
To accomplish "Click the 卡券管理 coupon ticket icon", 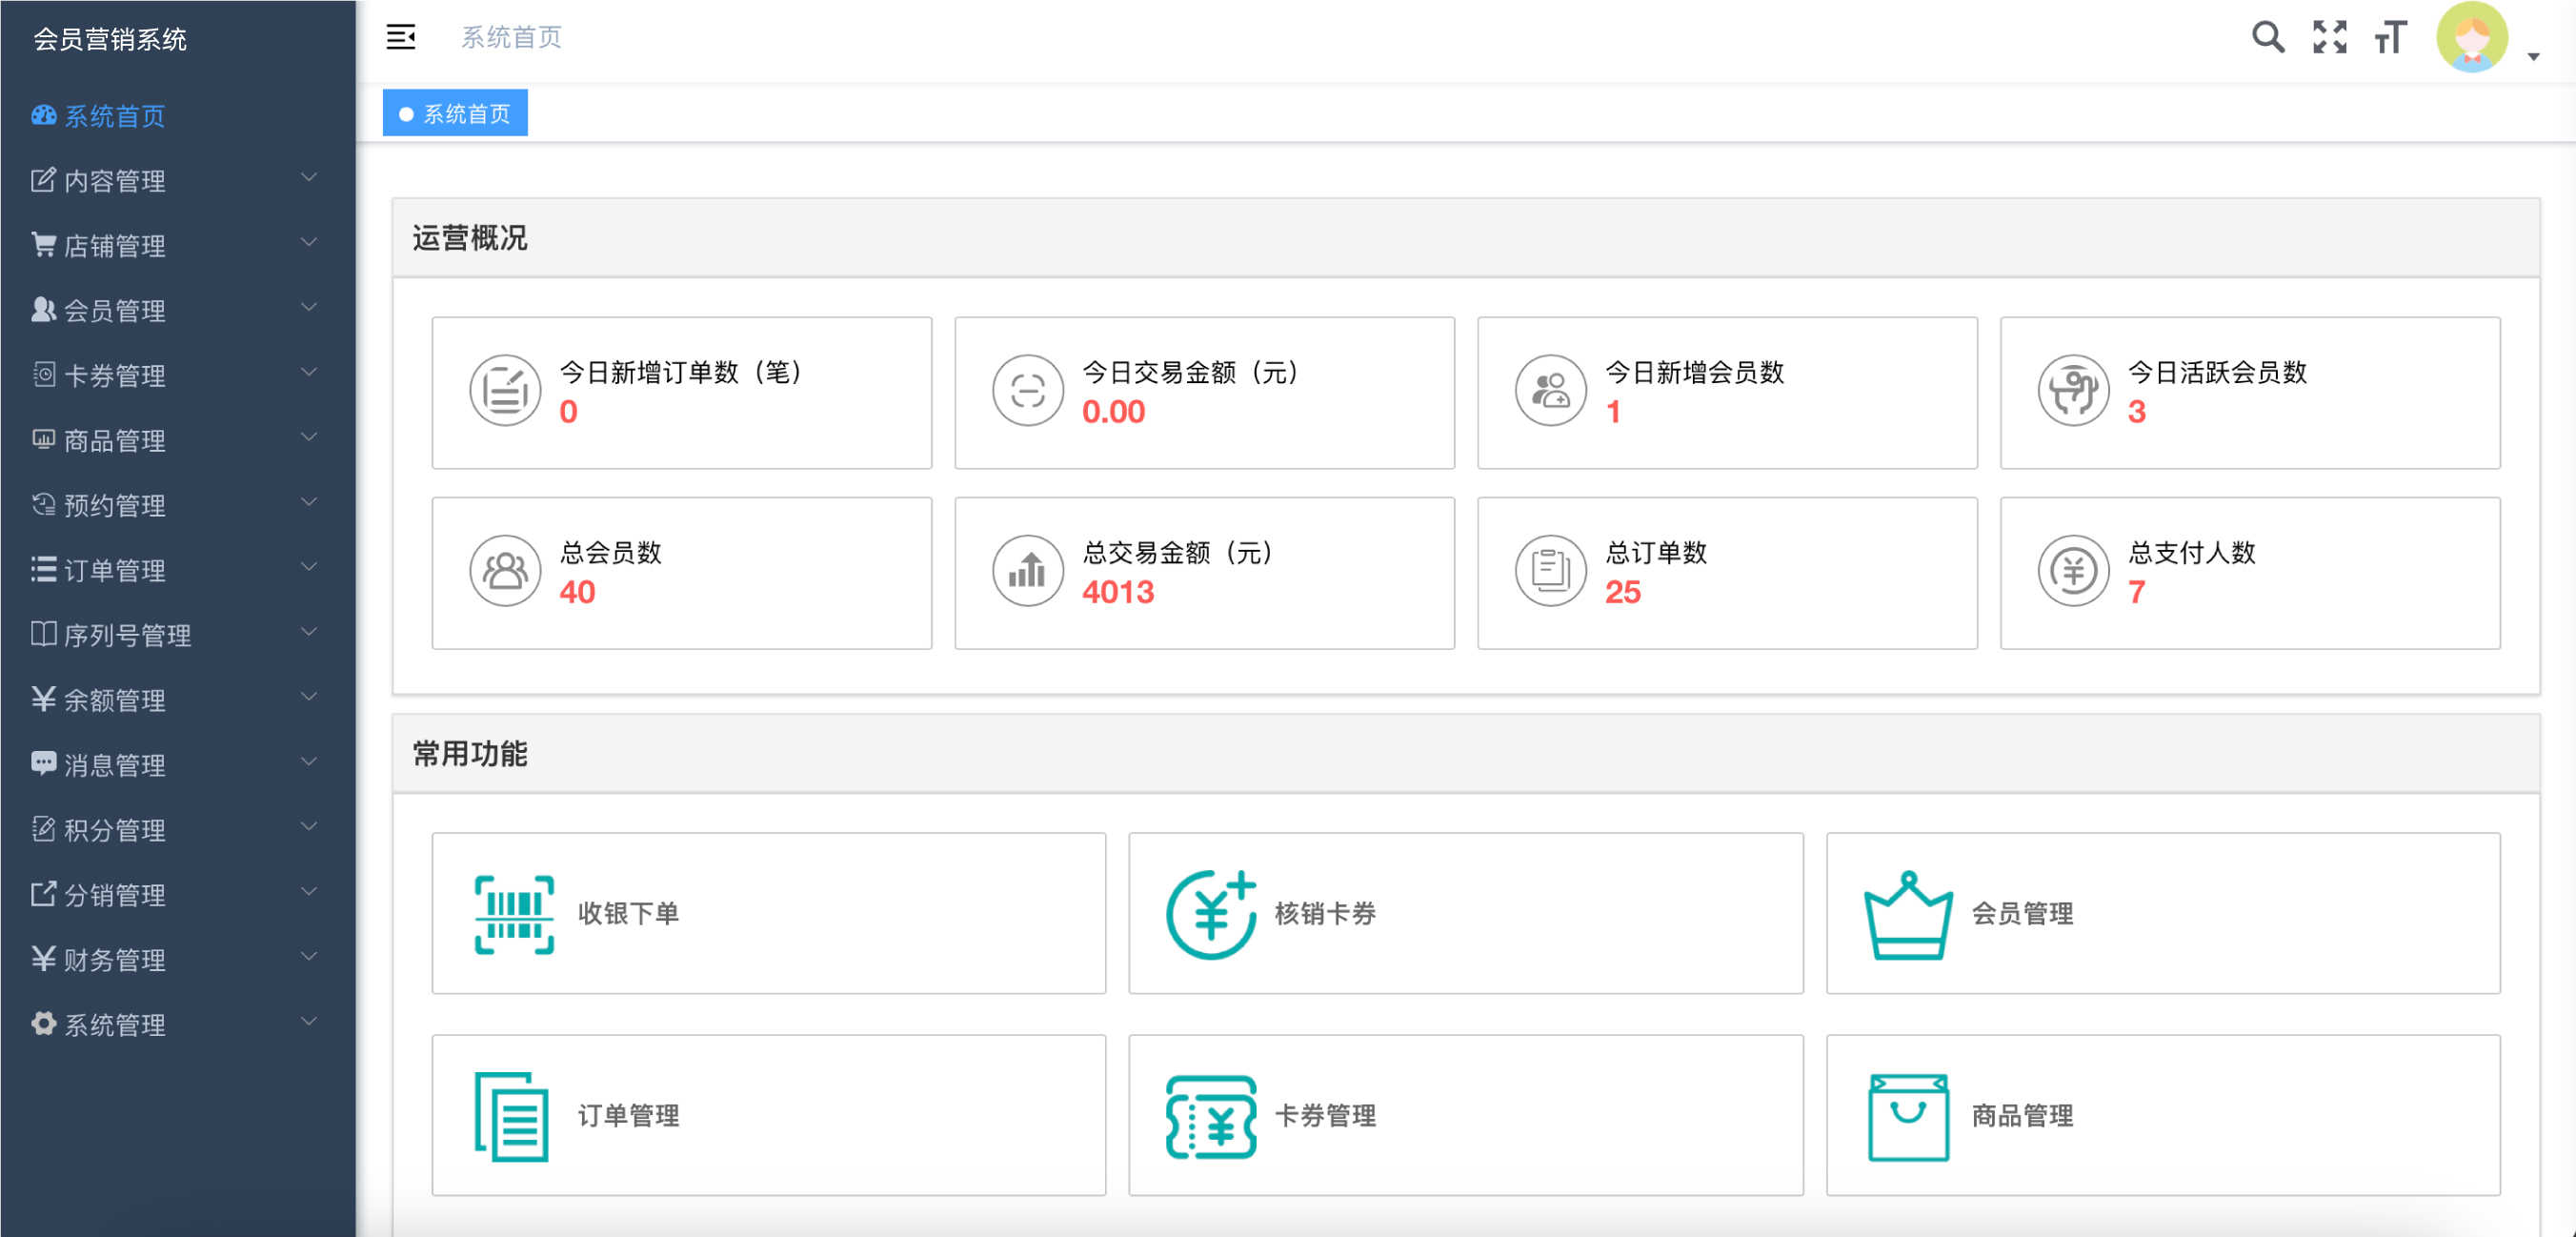I will pos(1211,1116).
